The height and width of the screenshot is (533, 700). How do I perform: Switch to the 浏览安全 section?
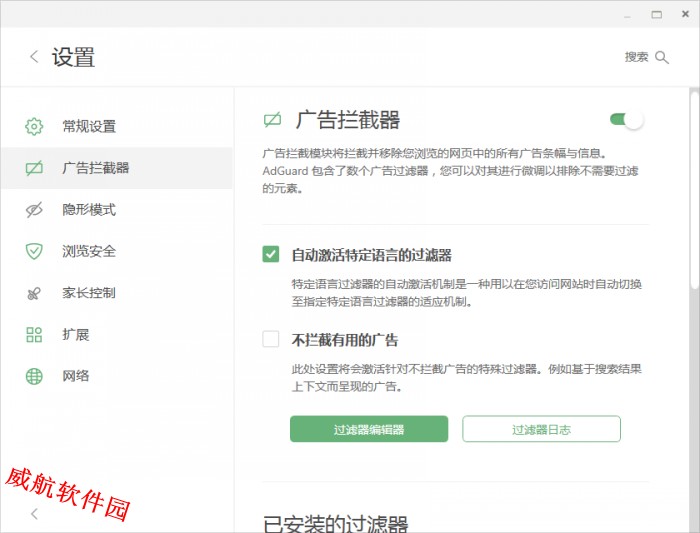tap(89, 251)
